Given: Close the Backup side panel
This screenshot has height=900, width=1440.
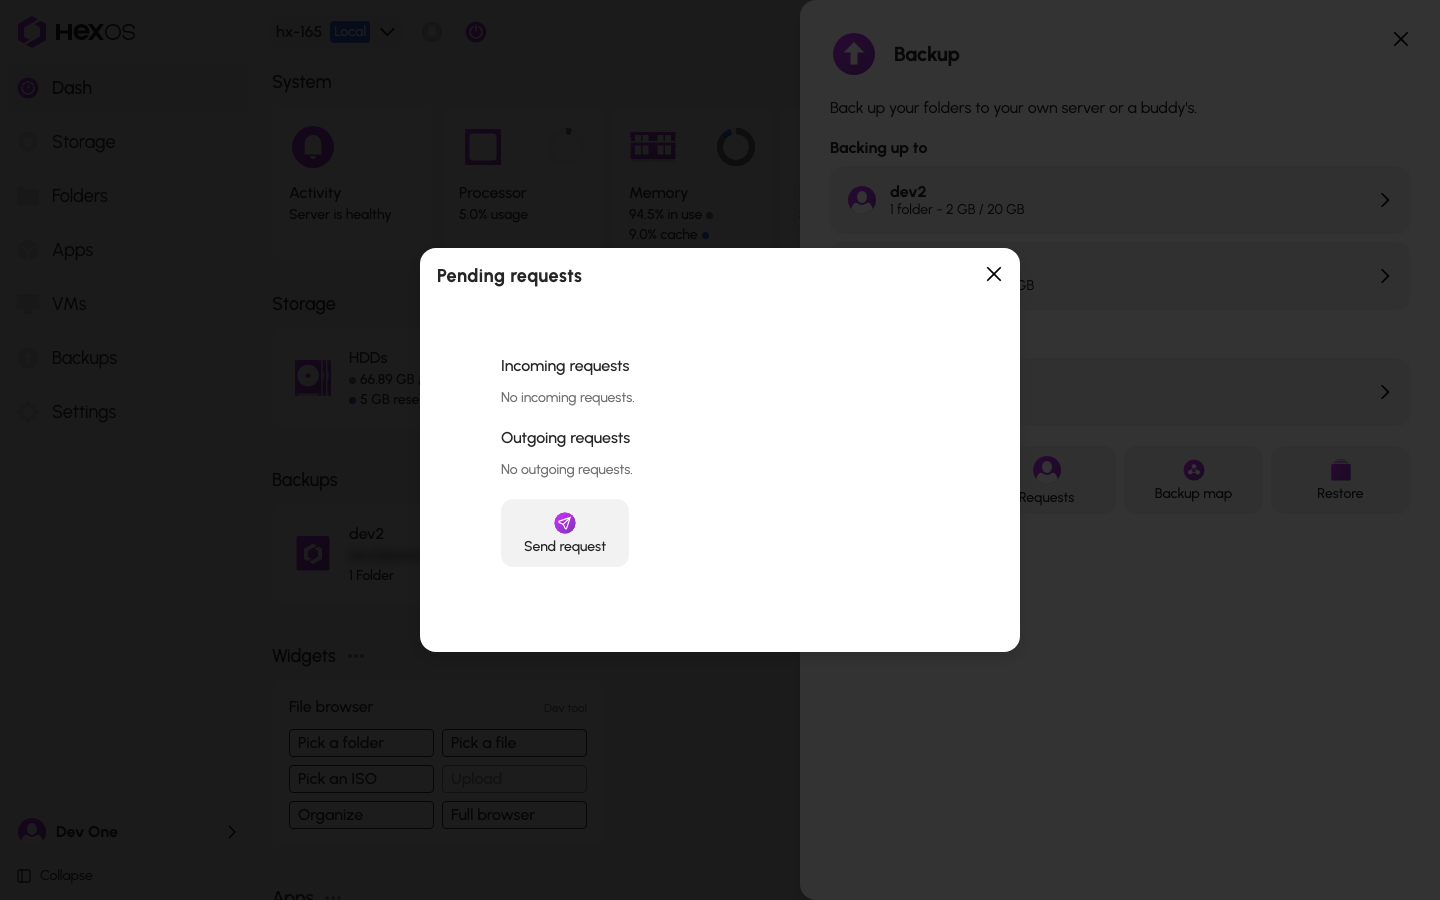Looking at the screenshot, I should click(1401, 39).
